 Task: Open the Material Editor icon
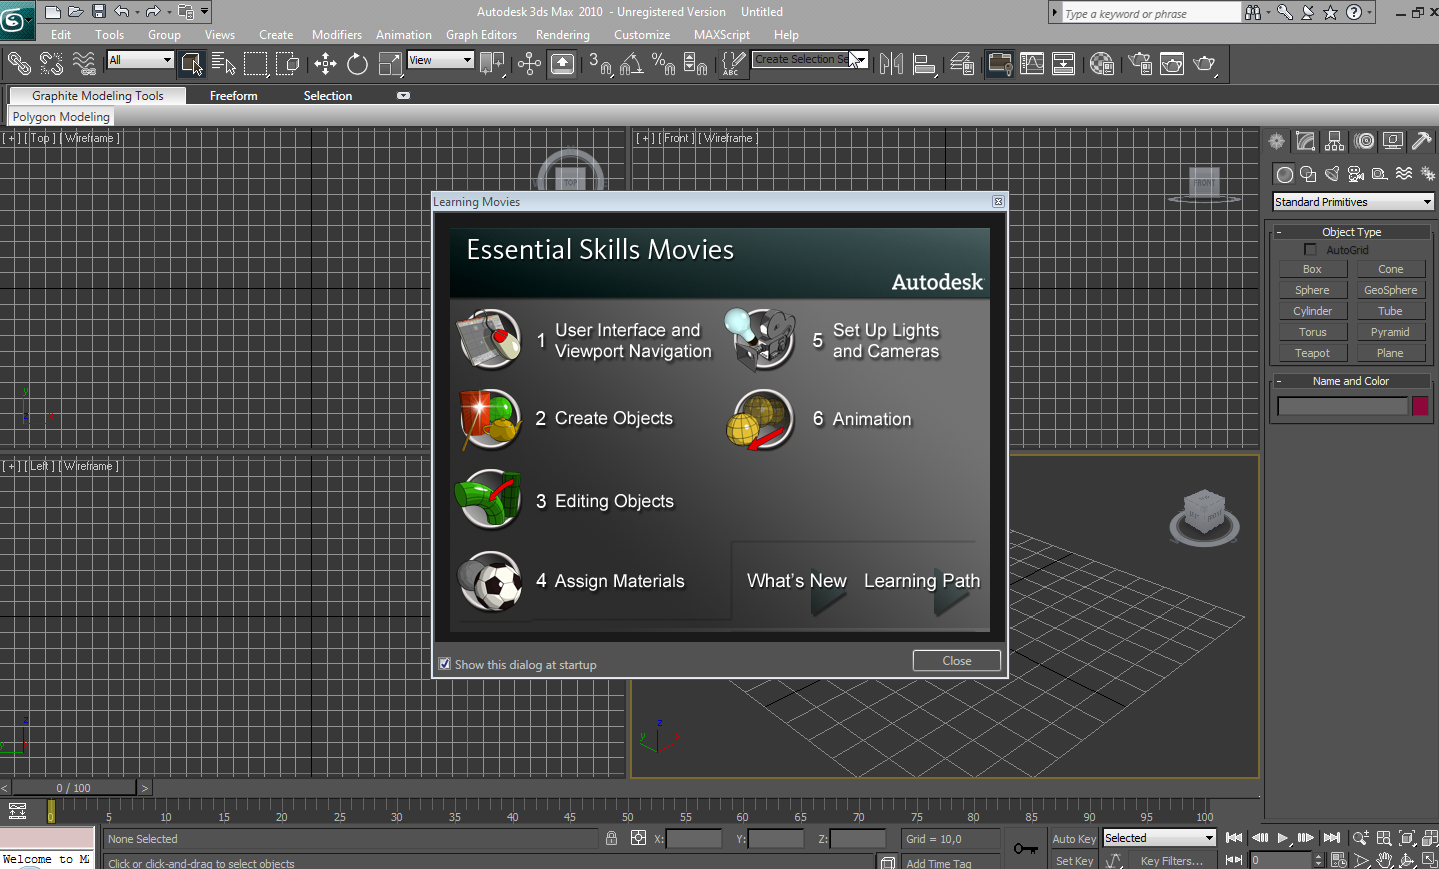pyautogui.click(x=1102, y=65)
